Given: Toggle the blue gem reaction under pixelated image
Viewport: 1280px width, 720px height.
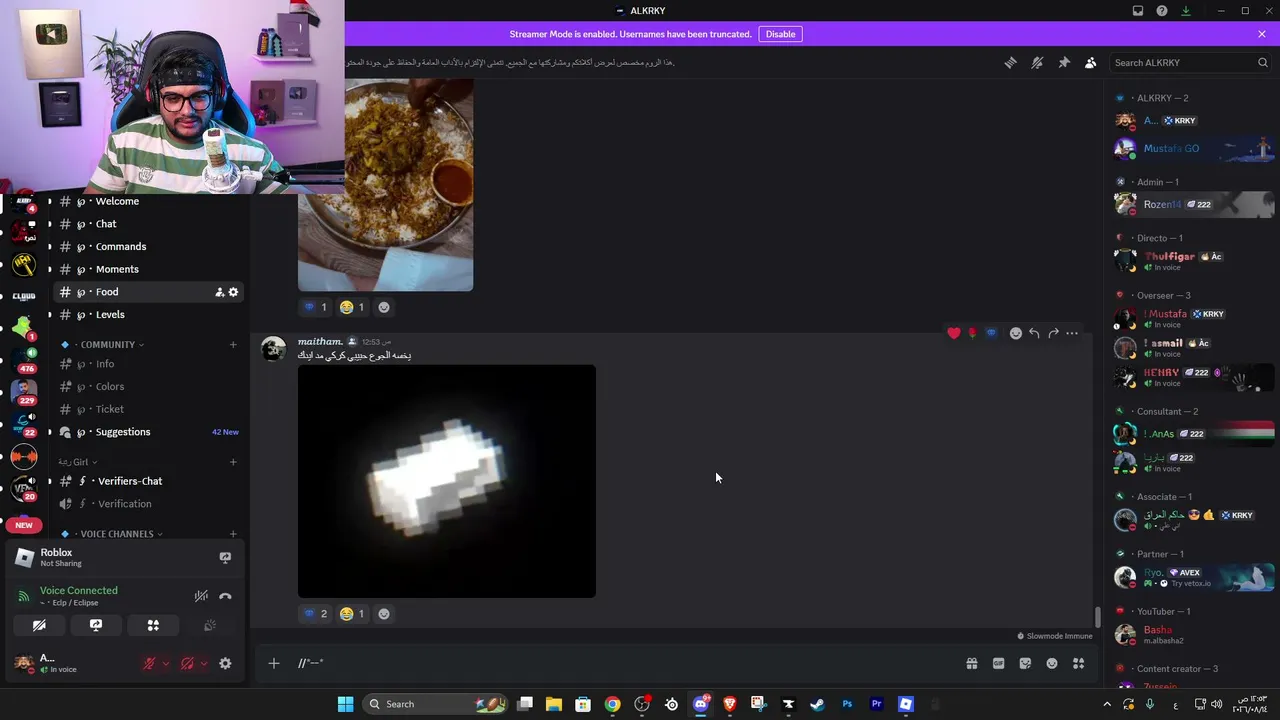Looking at the screenshot, I should click(x=315, y=614).
